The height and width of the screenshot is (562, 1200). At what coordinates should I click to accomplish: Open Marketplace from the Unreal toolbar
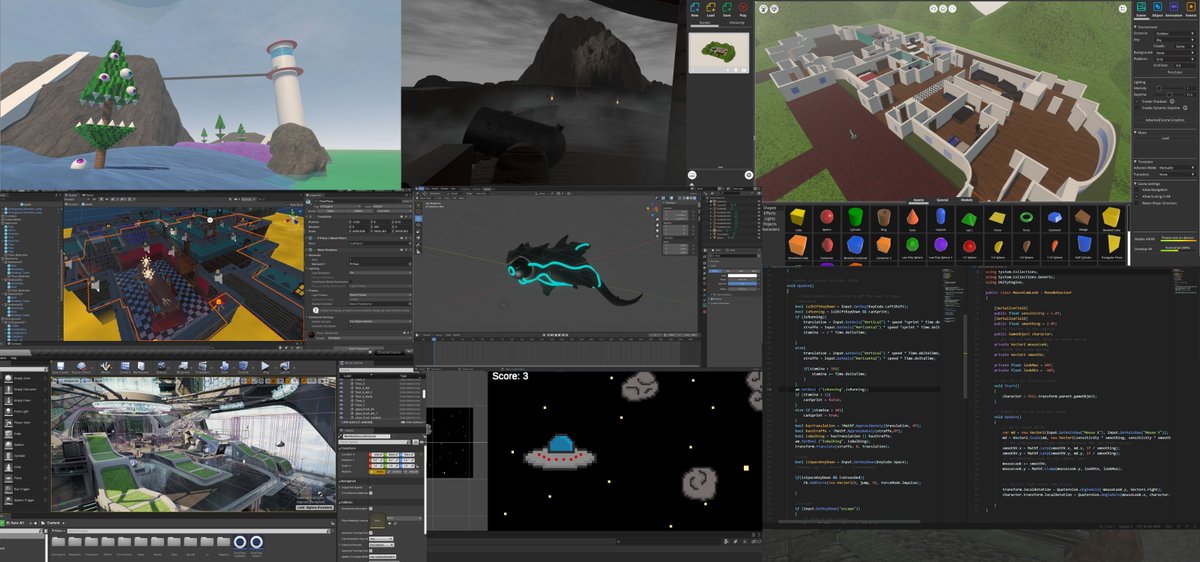tap(141, 366)
